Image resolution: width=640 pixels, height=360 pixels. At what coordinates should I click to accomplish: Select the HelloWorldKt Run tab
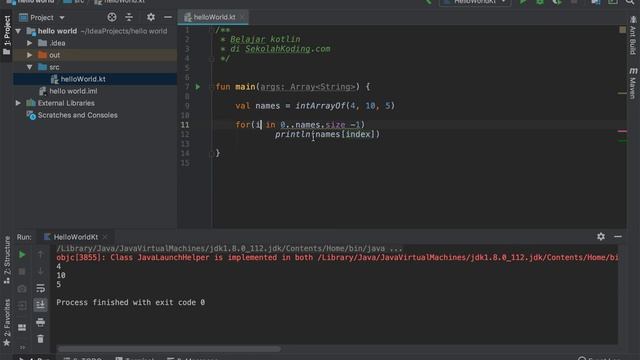(76, 237)
